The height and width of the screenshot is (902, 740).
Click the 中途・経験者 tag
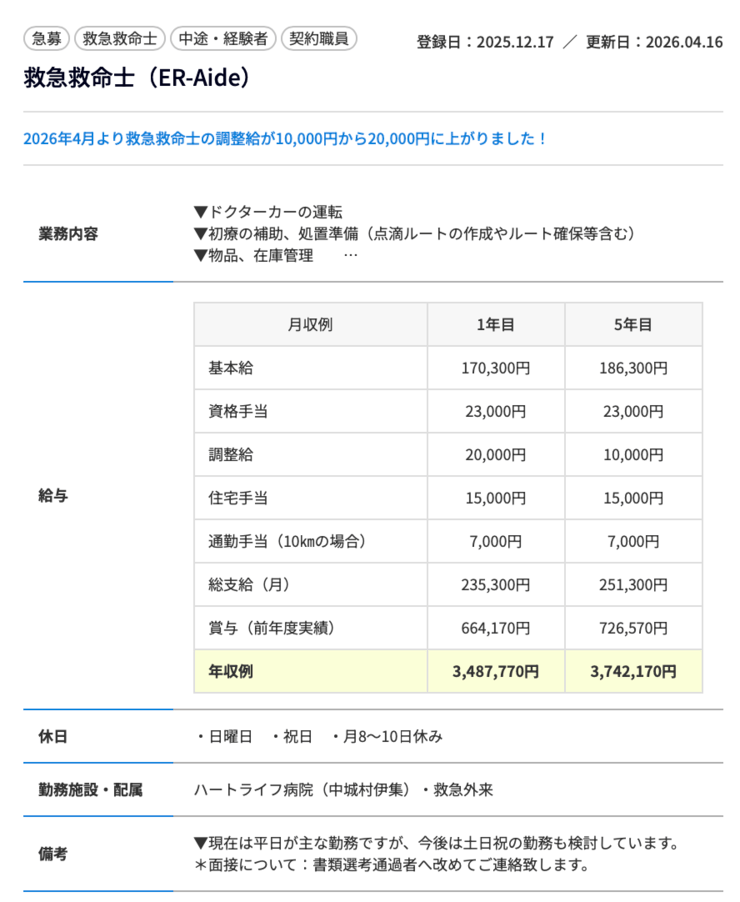point(223,39)
